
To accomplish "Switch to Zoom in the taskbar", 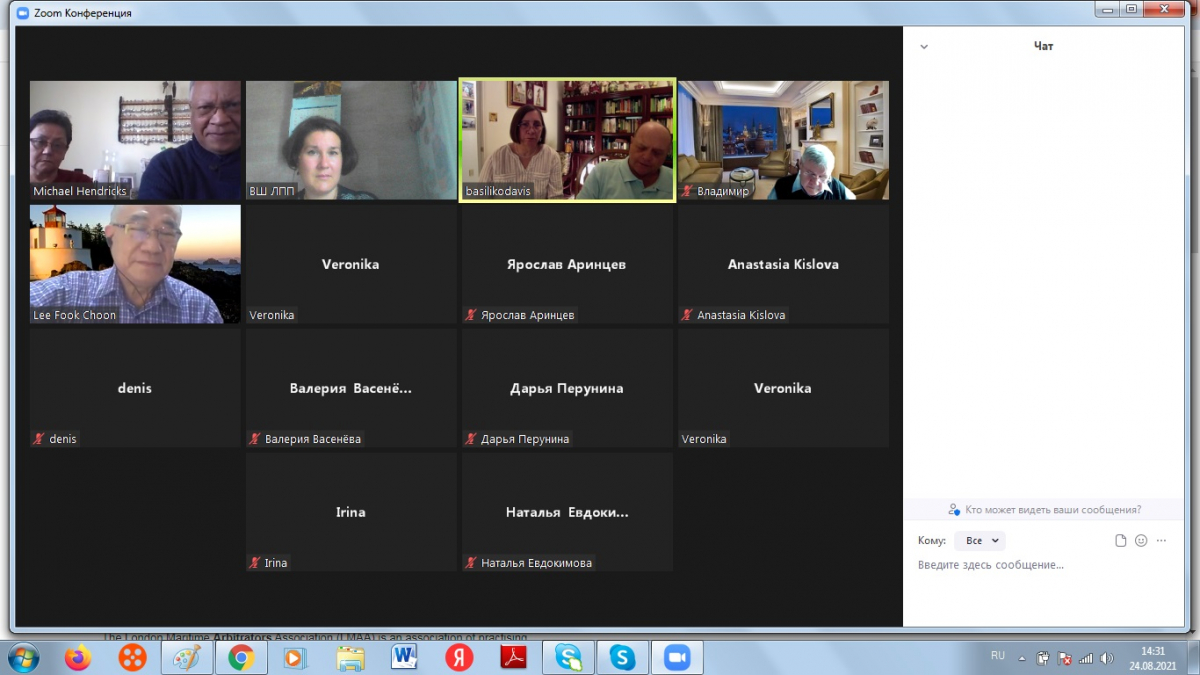I will point(677,658).
